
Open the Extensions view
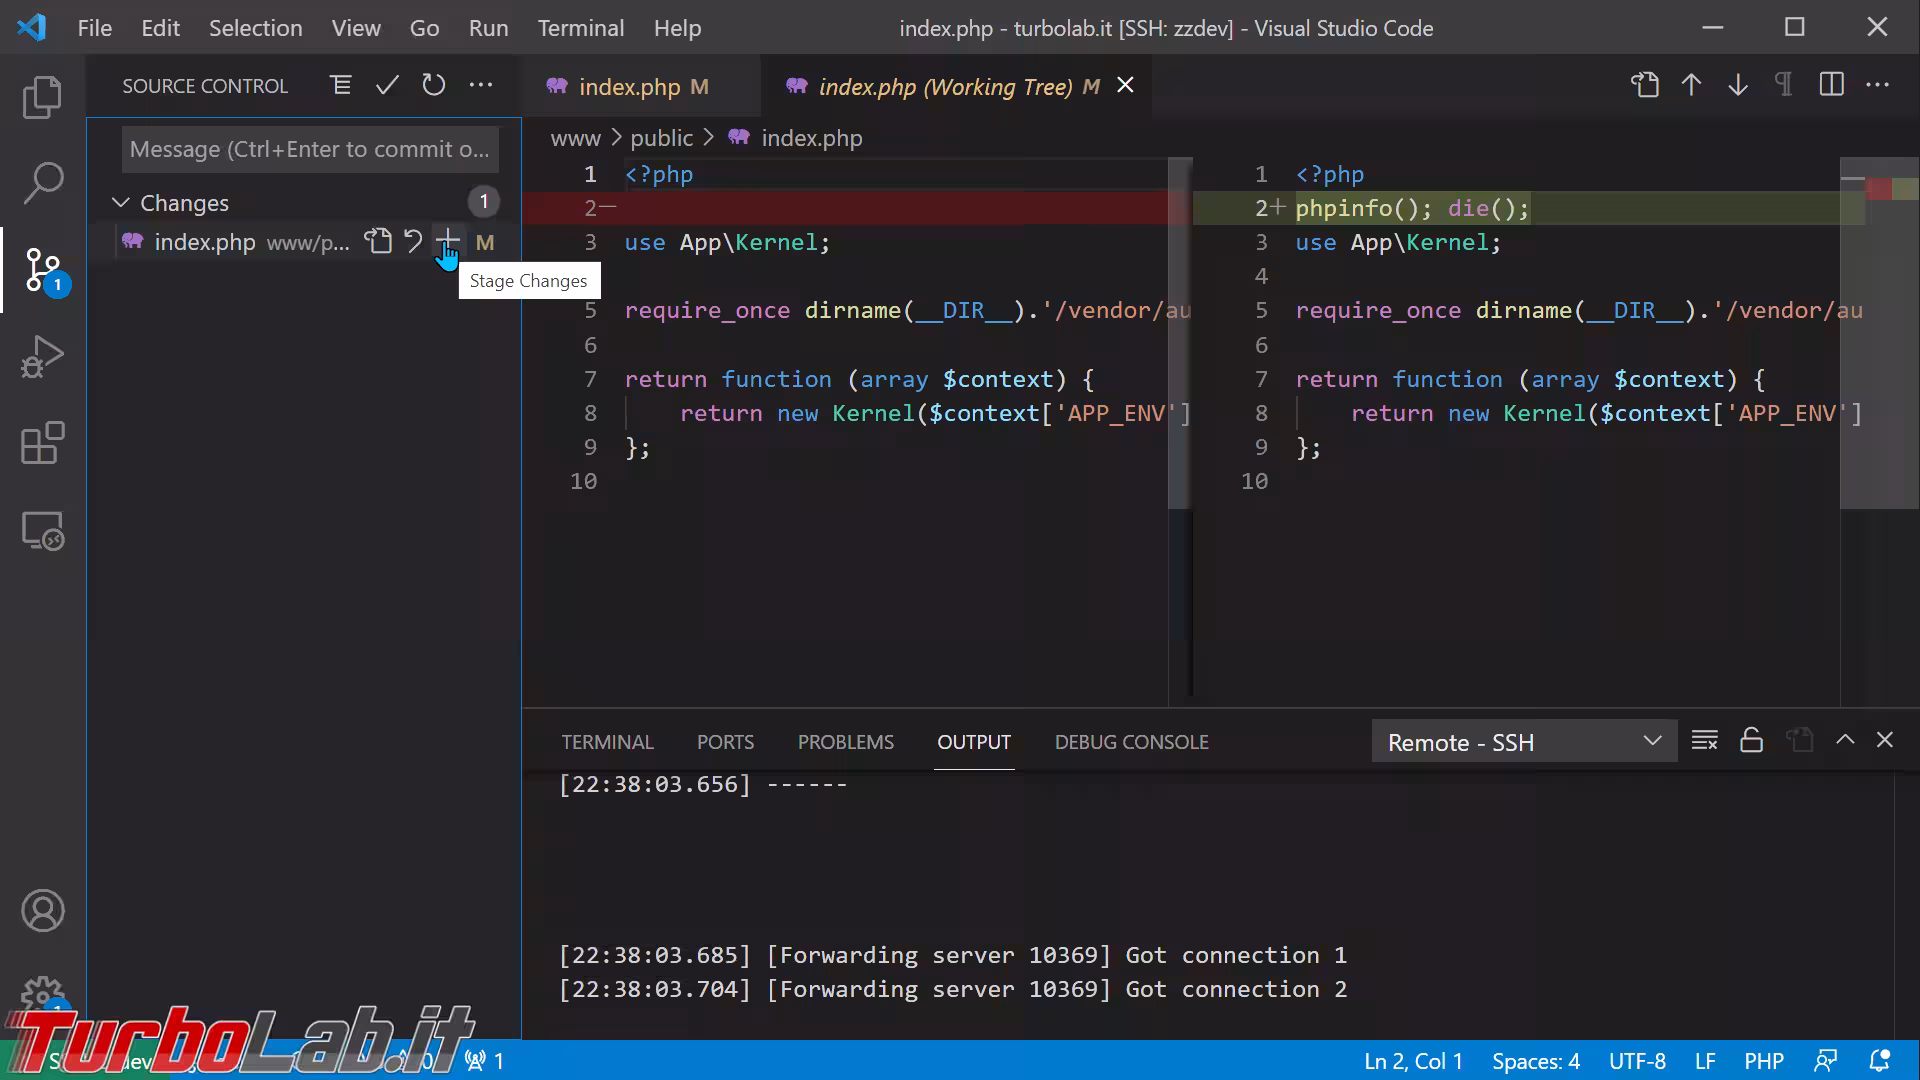pos(42,443)
